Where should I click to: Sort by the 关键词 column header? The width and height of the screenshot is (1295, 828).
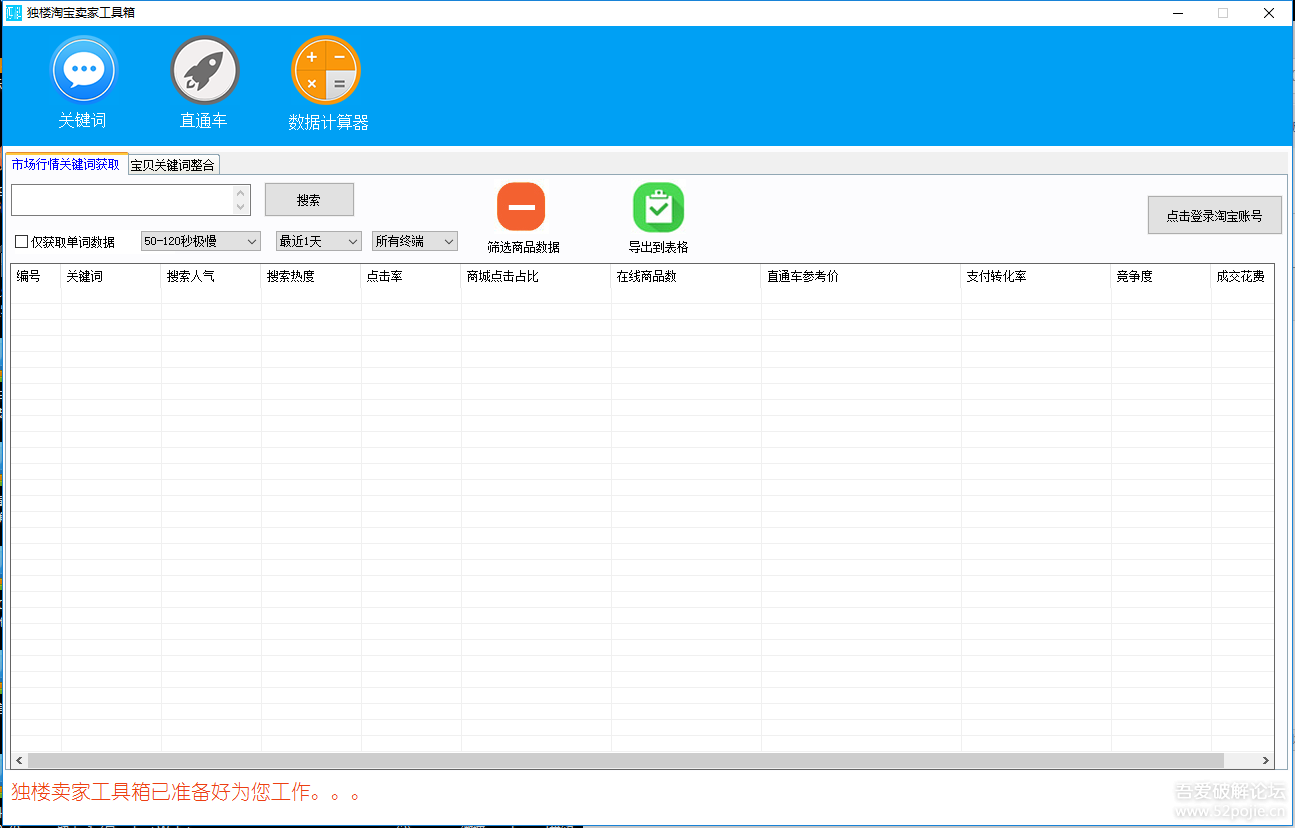pyautogui.click(x=111, y=276)
